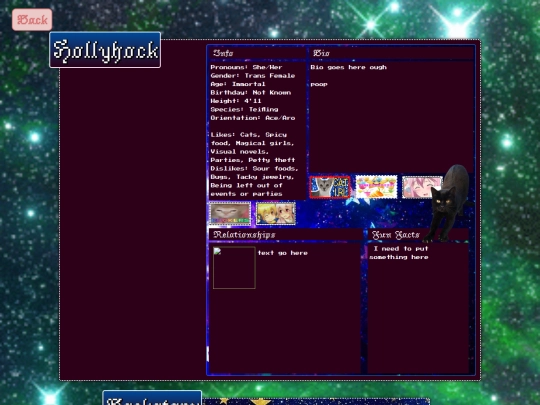Click the 'I need to put something here' text

pos(399,253)
